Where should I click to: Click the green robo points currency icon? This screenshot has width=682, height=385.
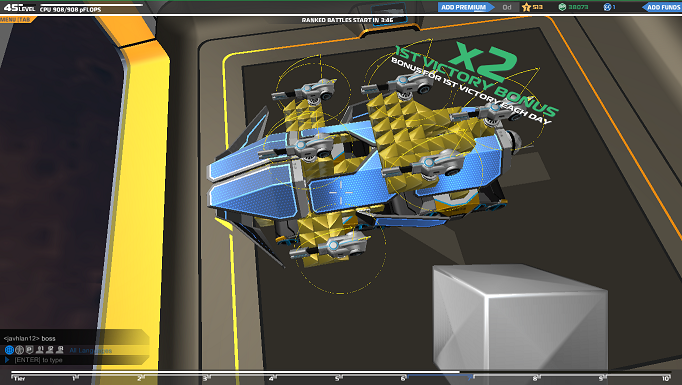(562, 7)
